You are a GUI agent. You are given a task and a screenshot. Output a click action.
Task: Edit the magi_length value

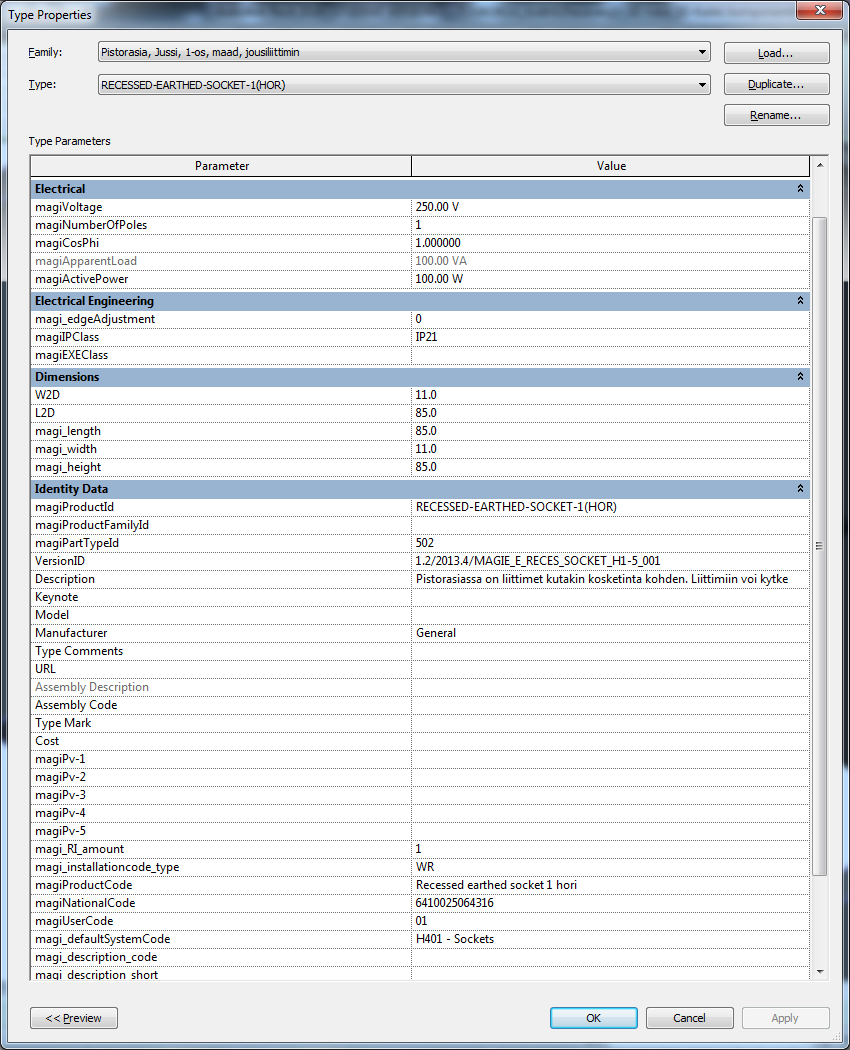click(610, 431)
